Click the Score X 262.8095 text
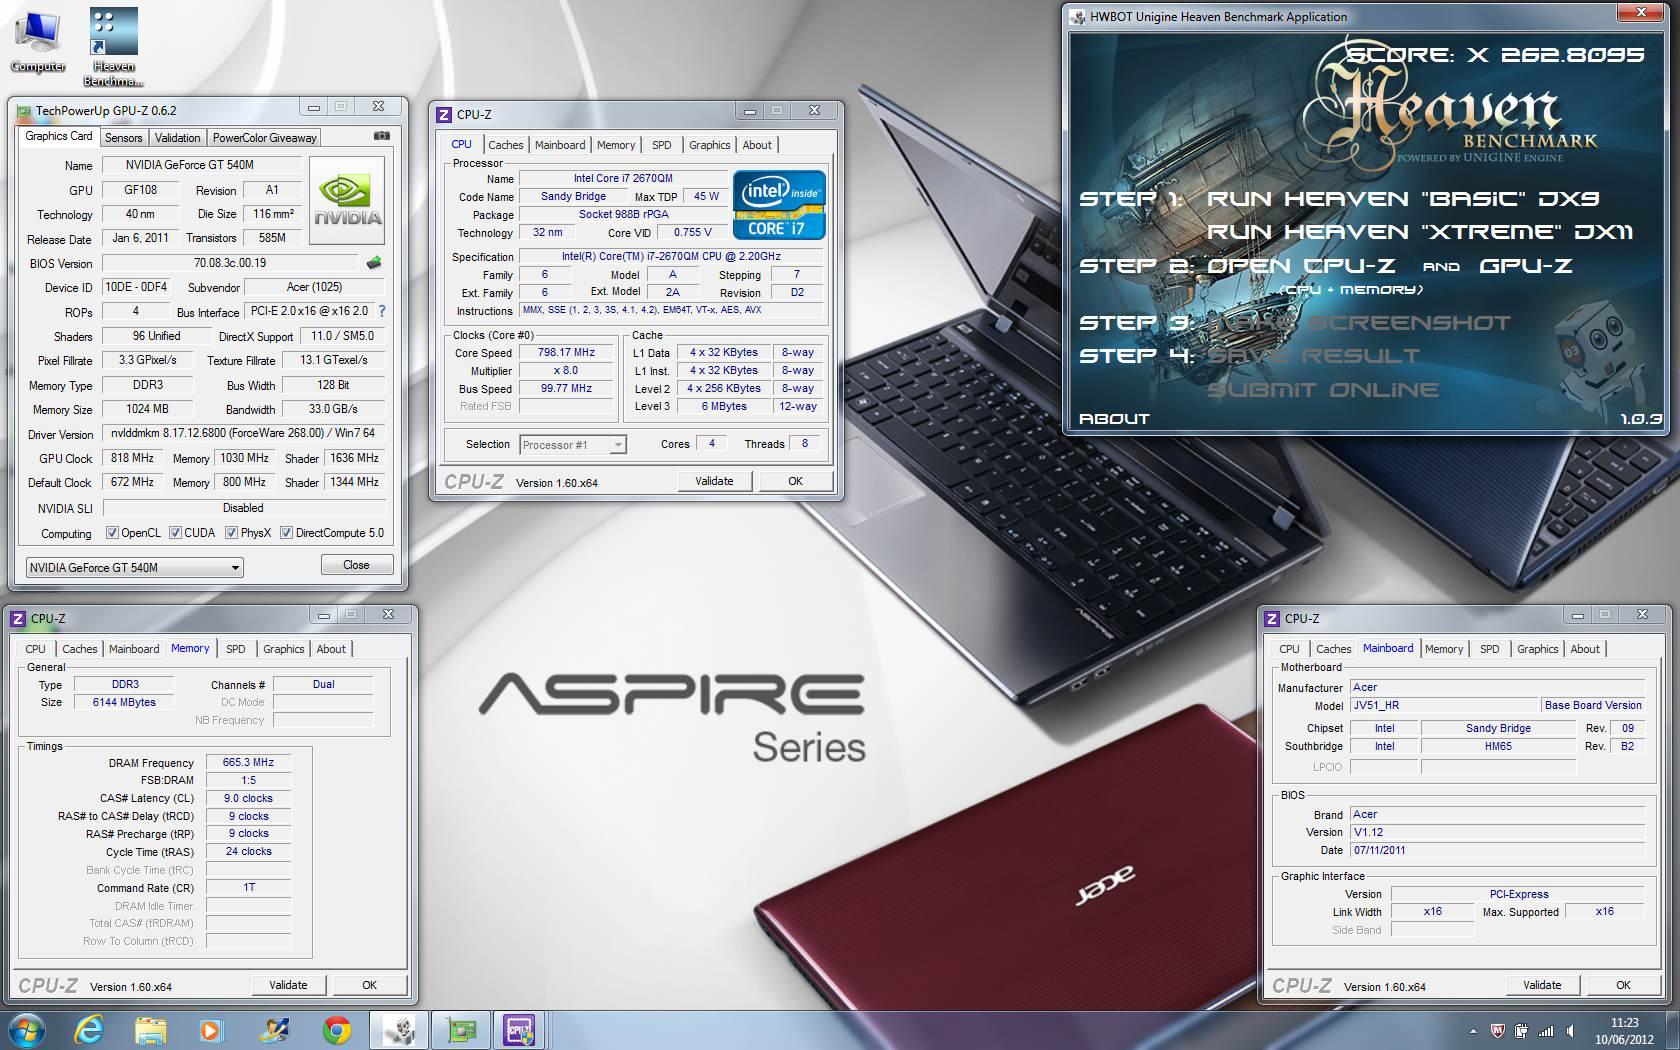 1495,55
